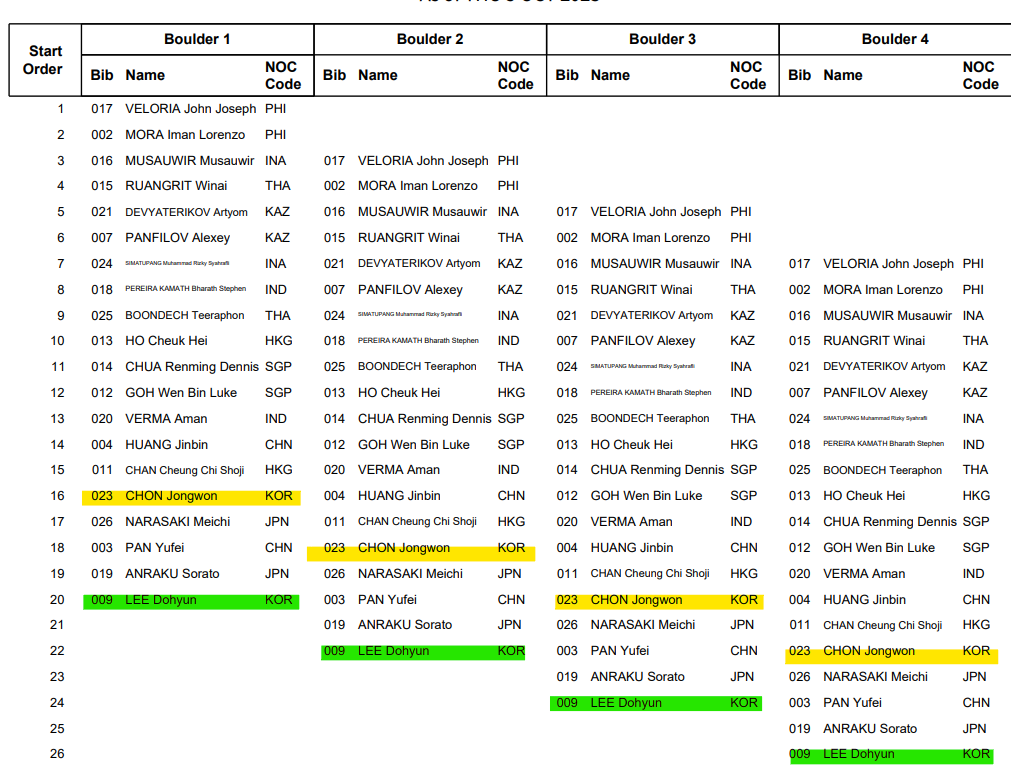Click CHUA Renming Dennis in Boulder 1 column
This screenshot has width=1011, height=767.
click(191, 367)
